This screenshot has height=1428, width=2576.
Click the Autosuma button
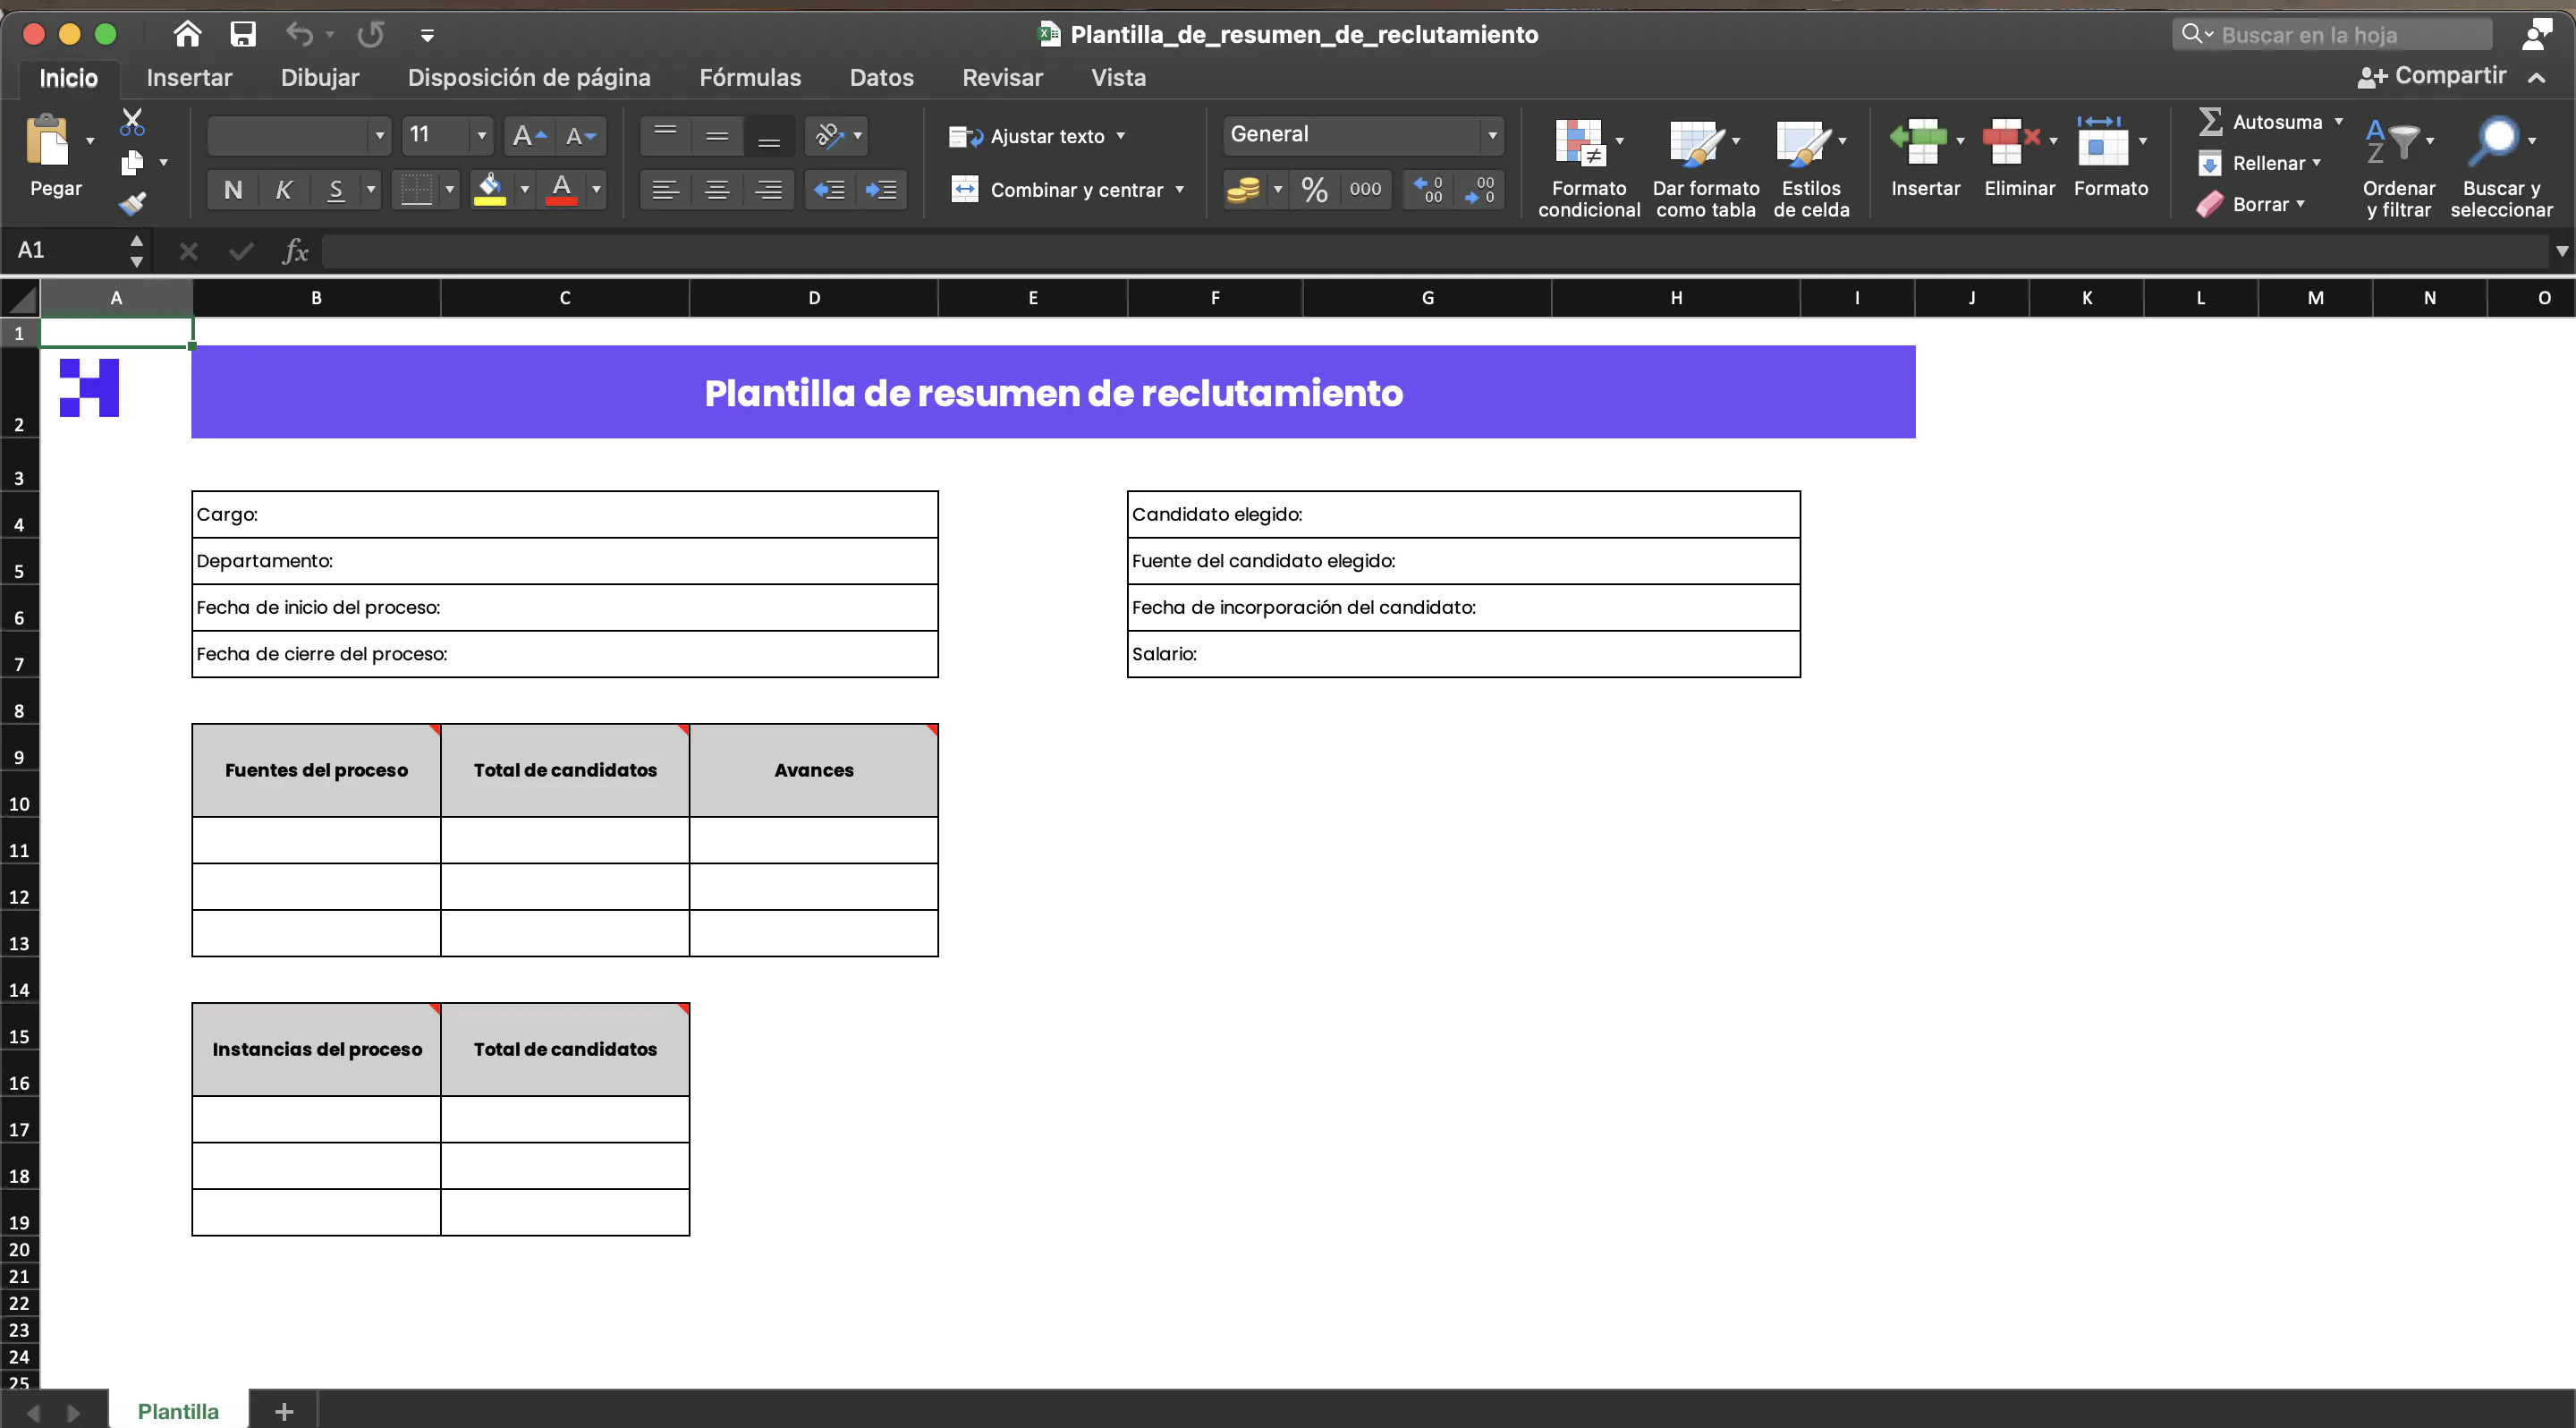pos(2265,122)
